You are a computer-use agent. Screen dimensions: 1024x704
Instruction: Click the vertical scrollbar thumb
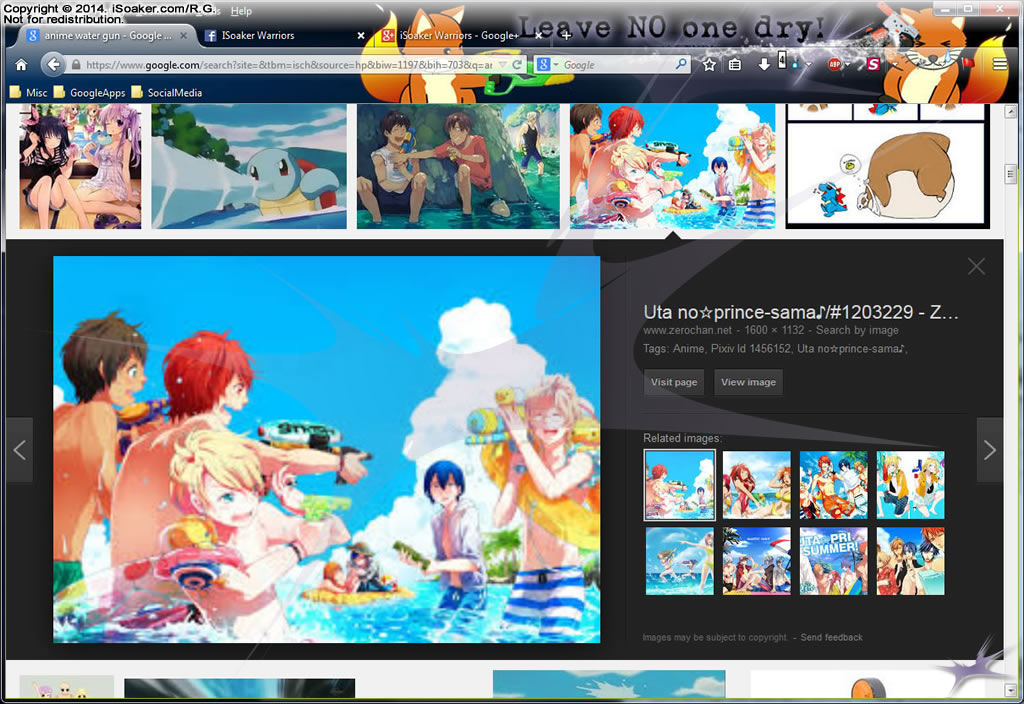[x=1010, y=174]
